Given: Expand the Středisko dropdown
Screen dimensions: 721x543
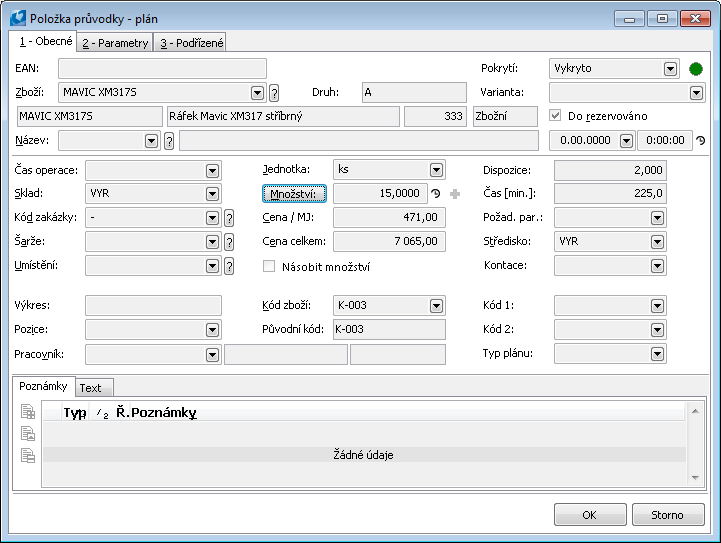Looking at the screenshot, I should pyautogui.click(x=657, y=242).
